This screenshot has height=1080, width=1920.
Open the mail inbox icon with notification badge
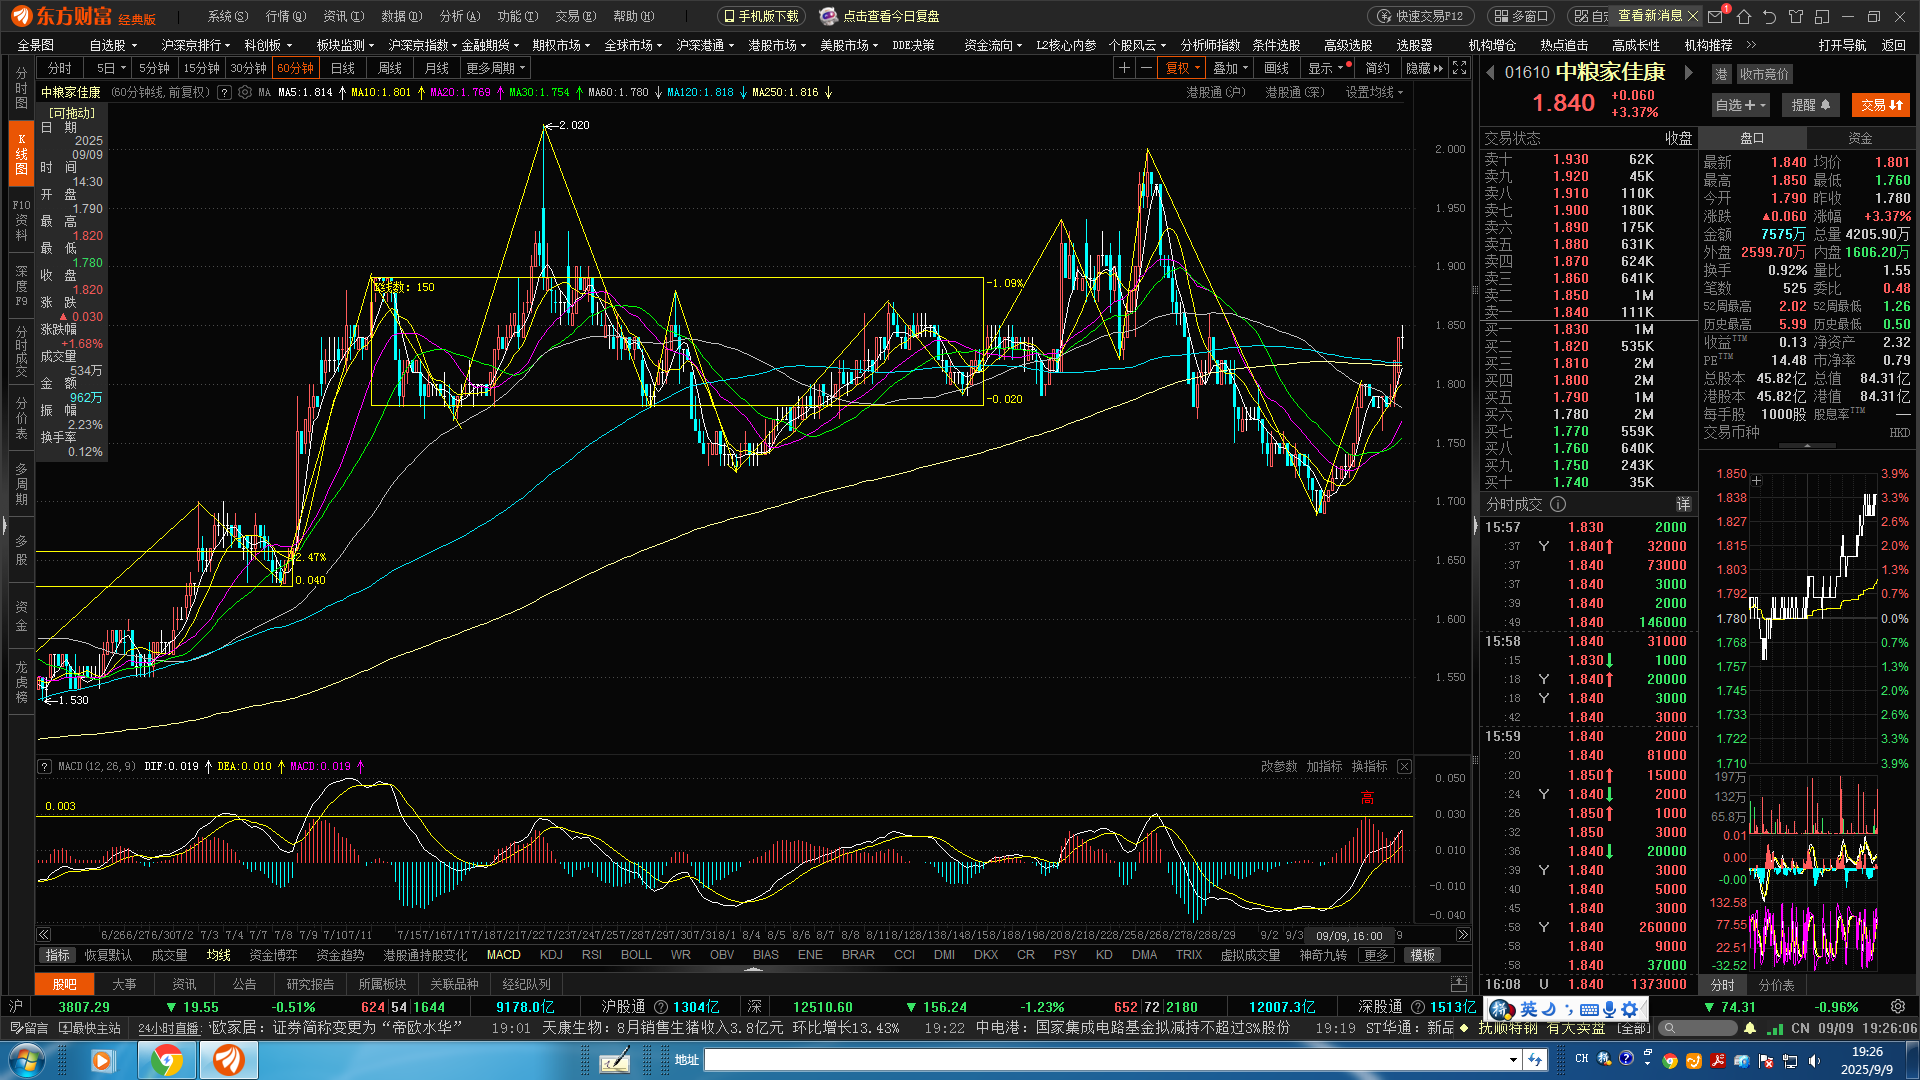point(1716,16)
